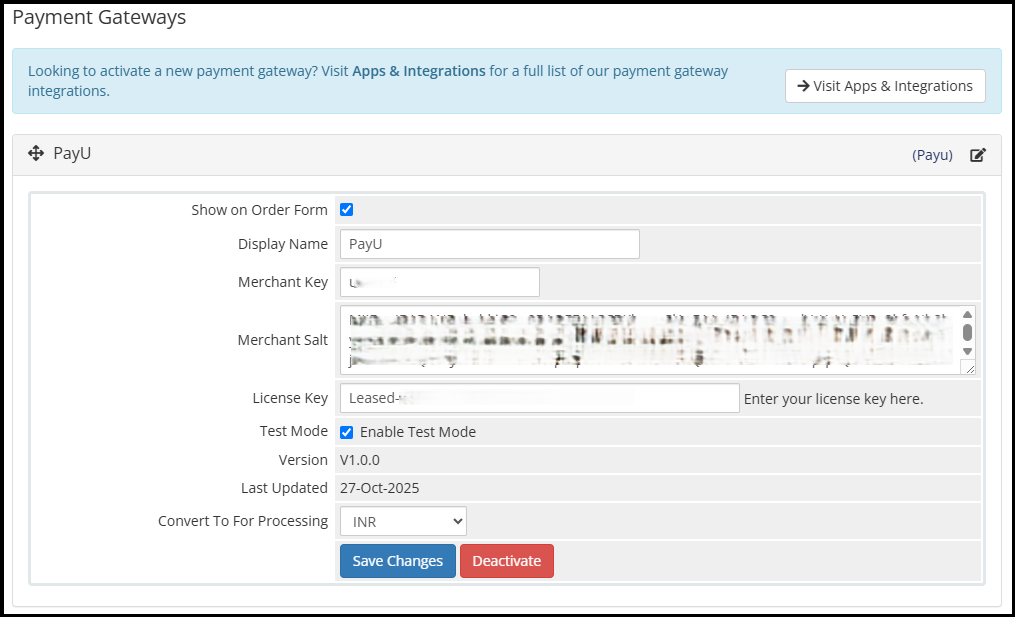The width and height of the screenshot is (1015, 617).
Task: Follow the bold Apps & Integrations inline link
Action: tap(419, 71)
